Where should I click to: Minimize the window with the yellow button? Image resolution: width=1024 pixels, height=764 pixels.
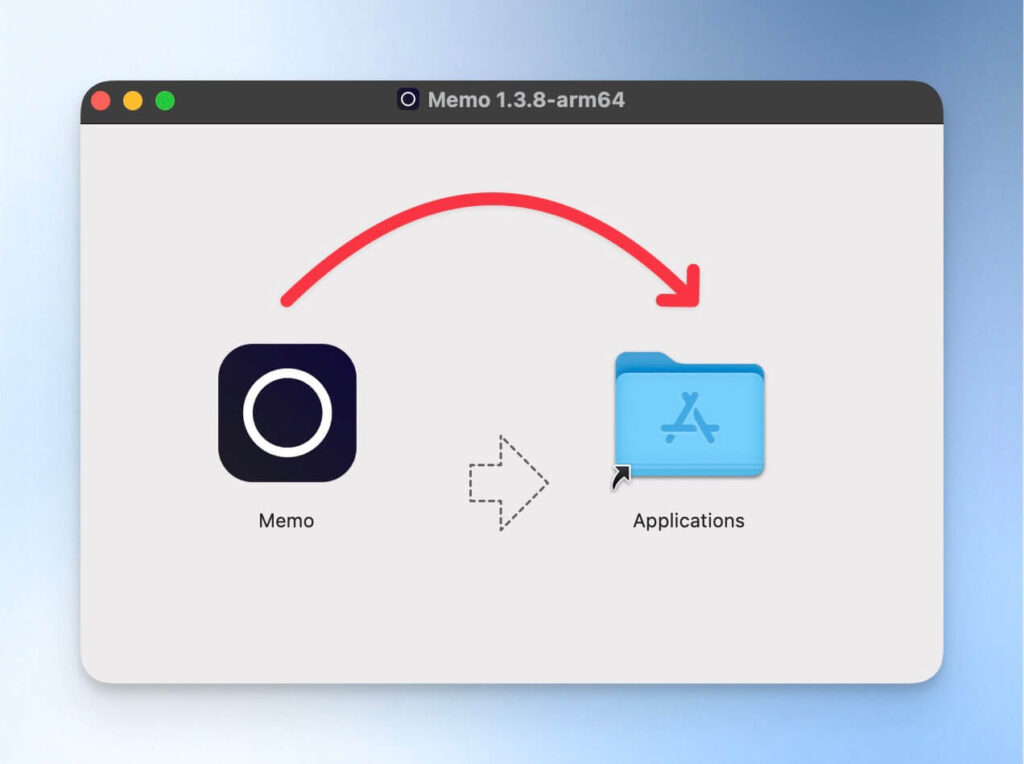[133, 101]
